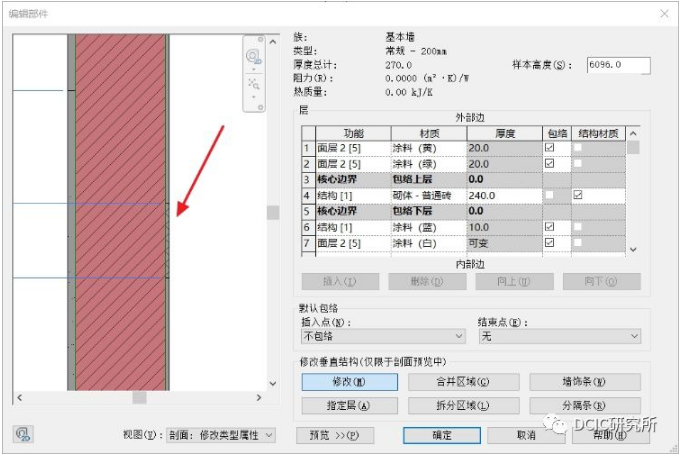Click the 向下(O) button
This screenshot has height=456, width=683.
tap(602, 281)
